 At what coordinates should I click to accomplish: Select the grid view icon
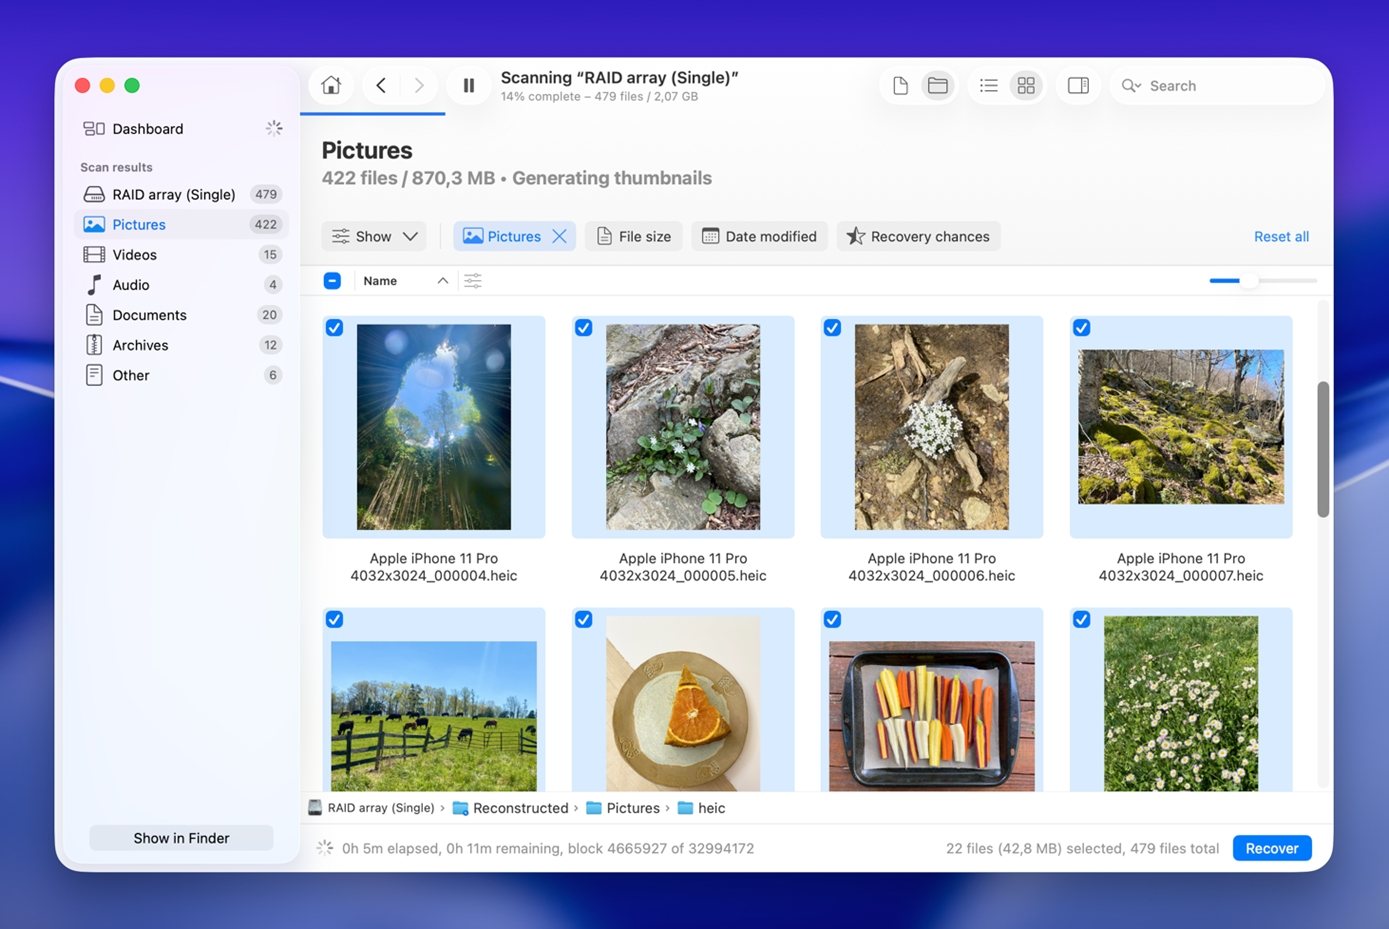pos(1025,86)
